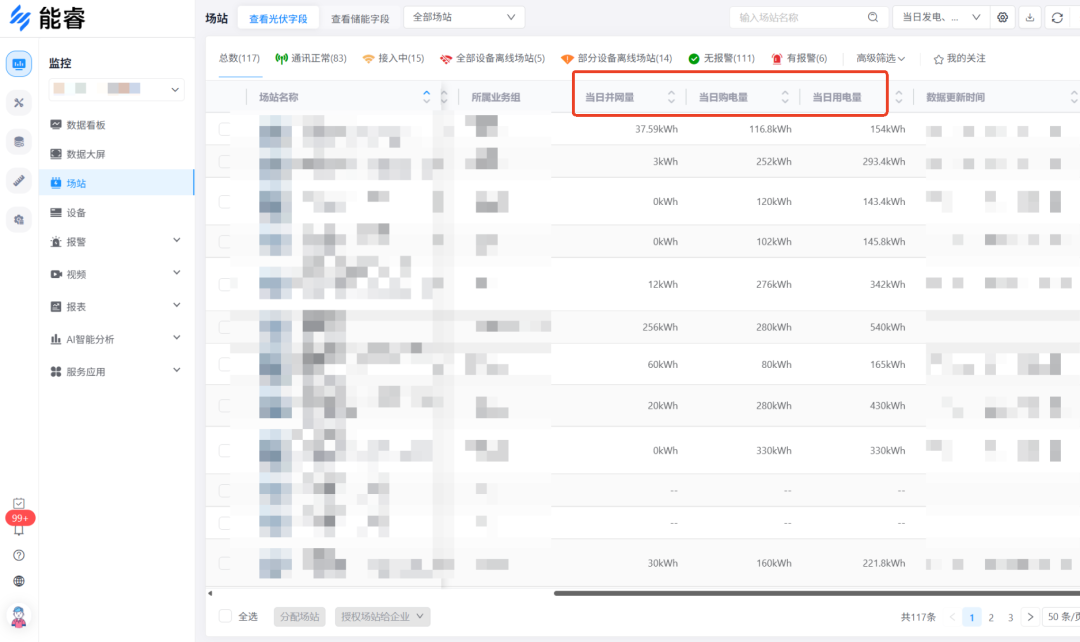Check the 全选 checkbox at the bottom
This screenshot has height=642, width=1080.
[x=225, y=617]
